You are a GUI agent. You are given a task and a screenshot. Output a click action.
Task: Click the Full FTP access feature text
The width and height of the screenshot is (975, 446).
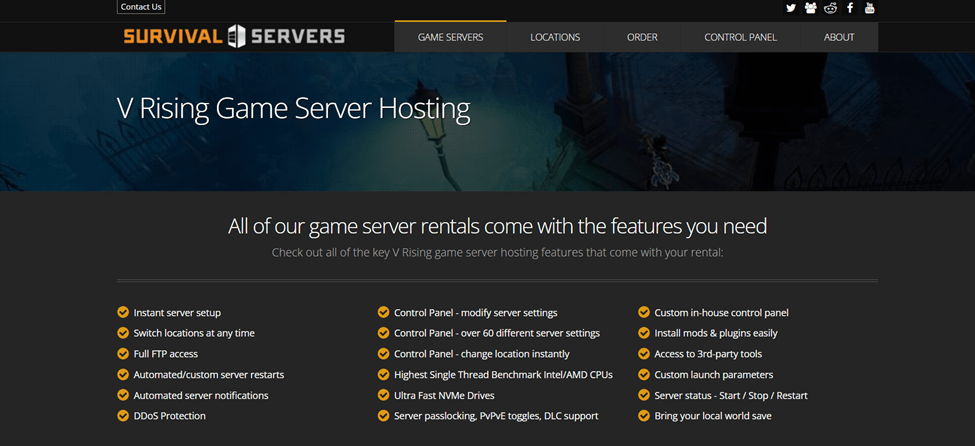(x=166, y=354)
